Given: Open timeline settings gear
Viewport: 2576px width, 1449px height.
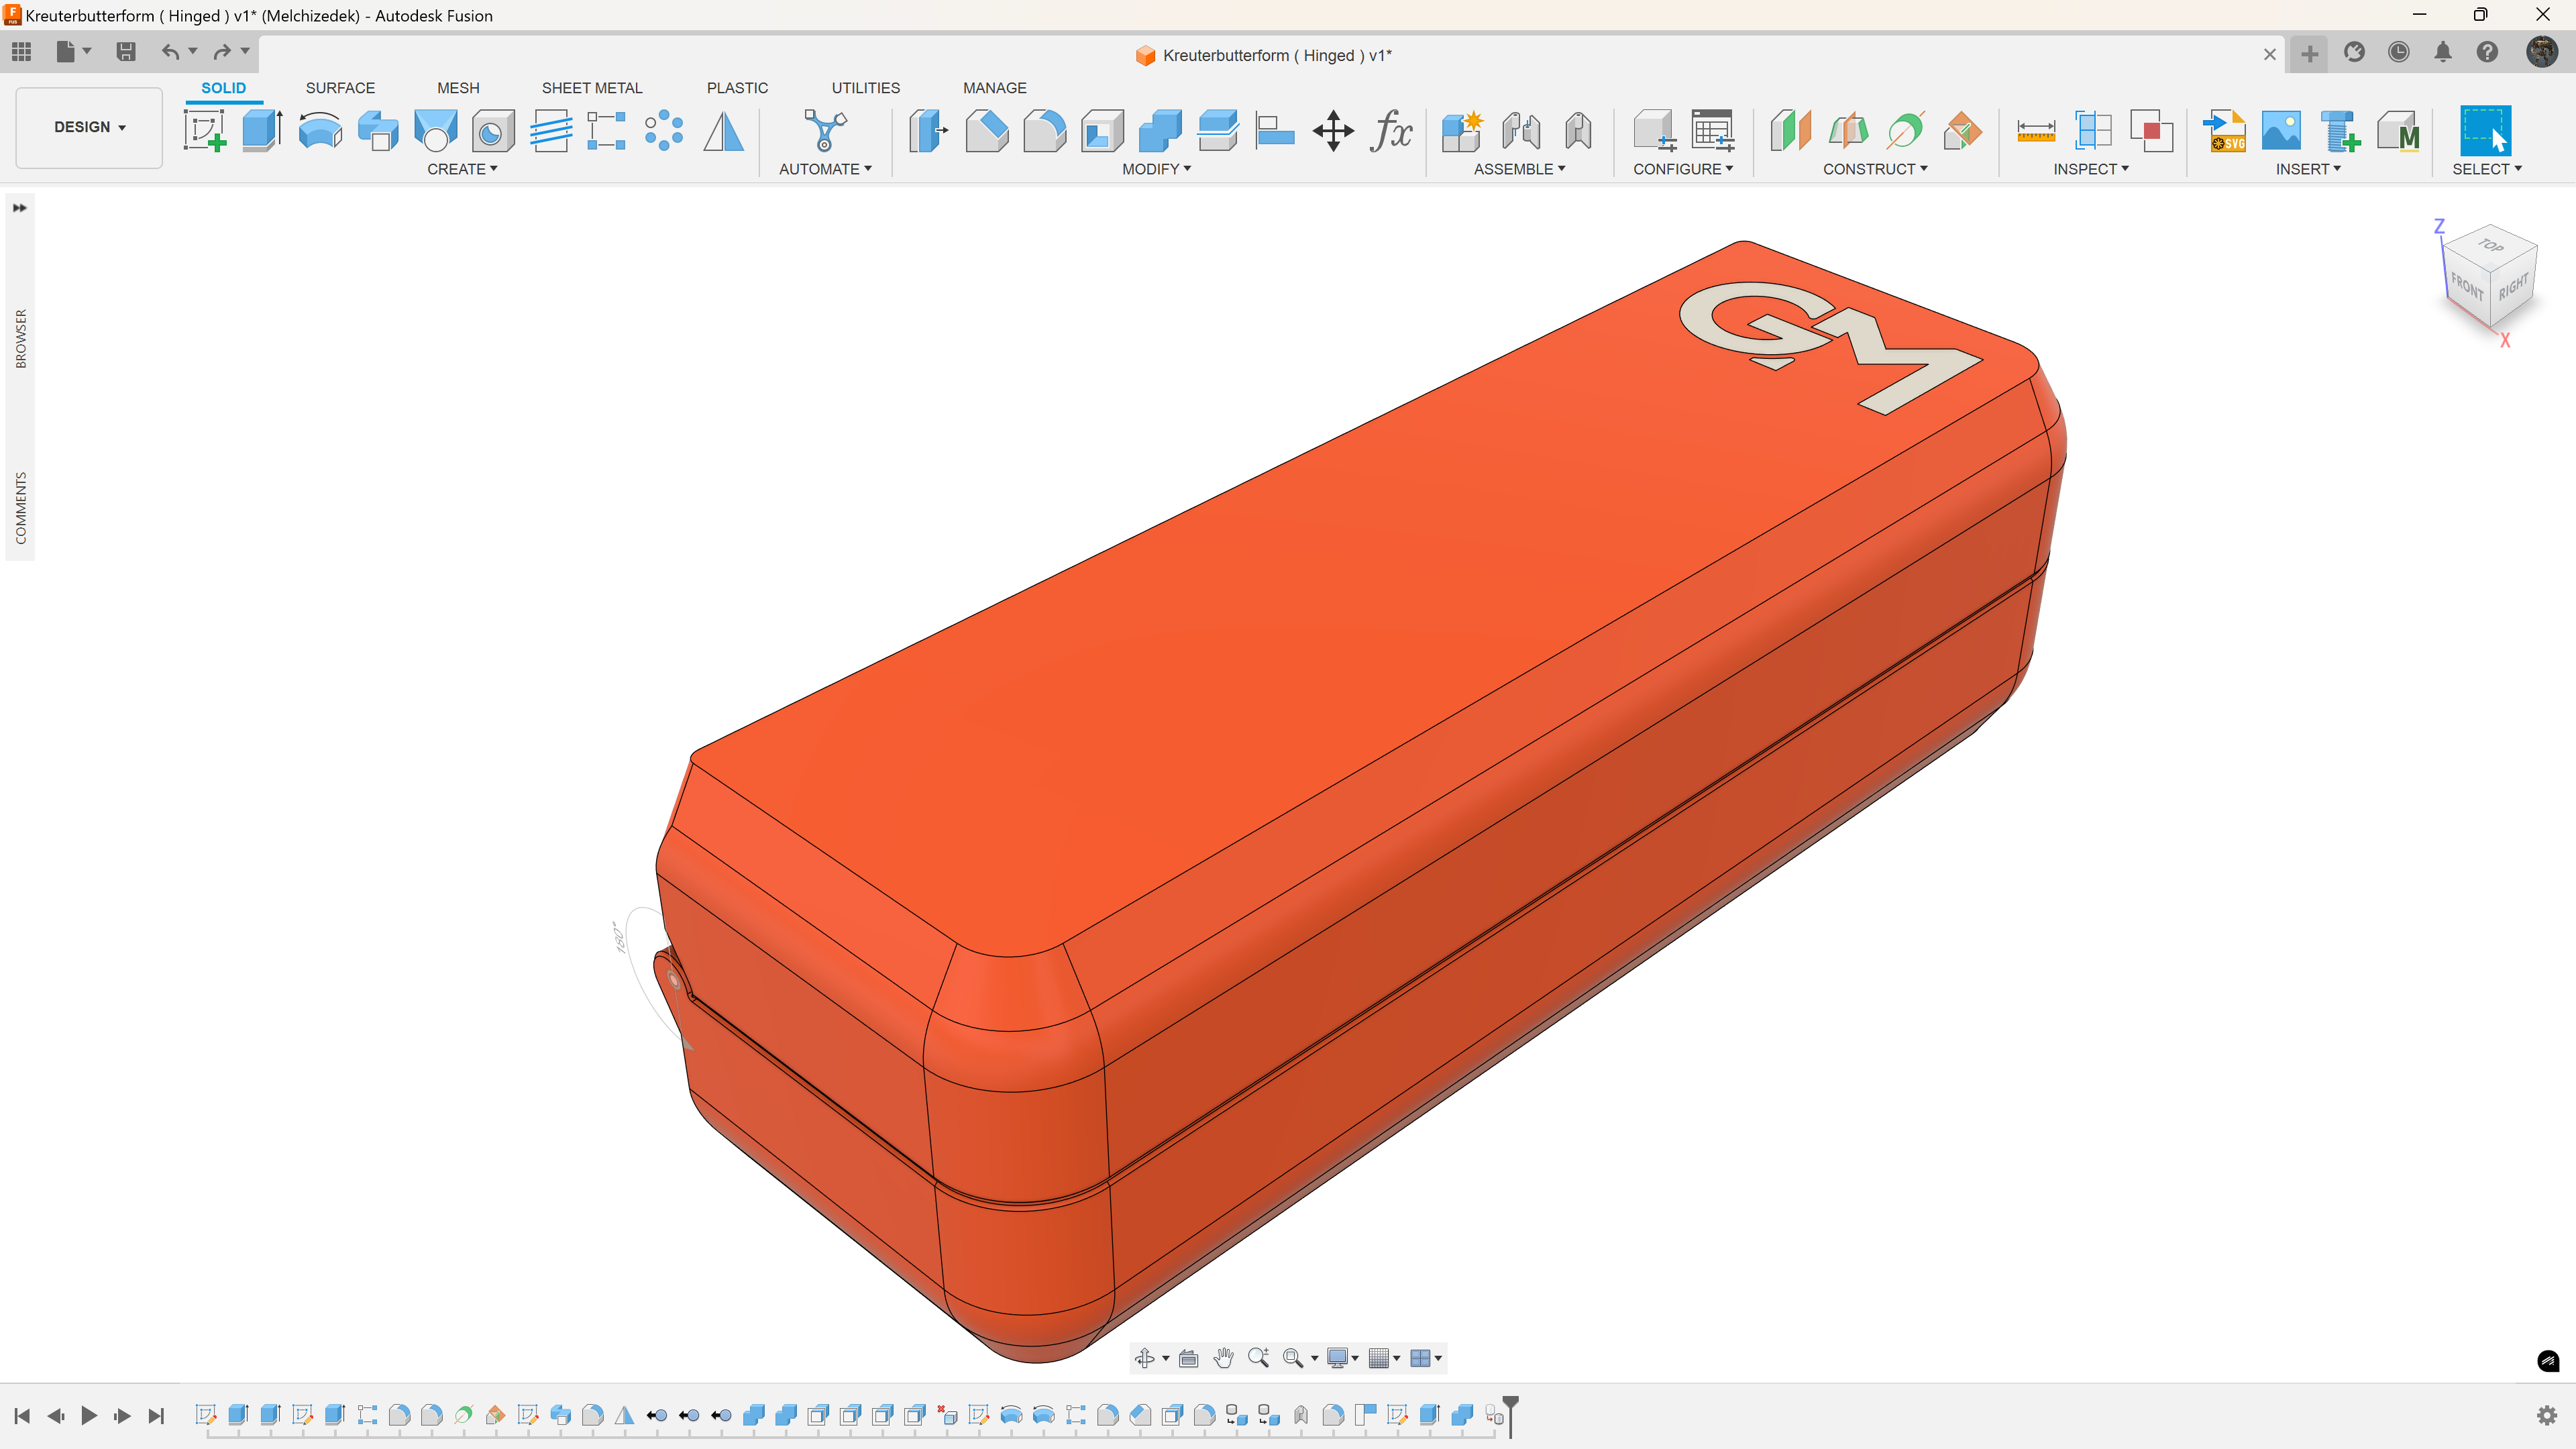Looking at the screenshot, I should [2548, 1415].
